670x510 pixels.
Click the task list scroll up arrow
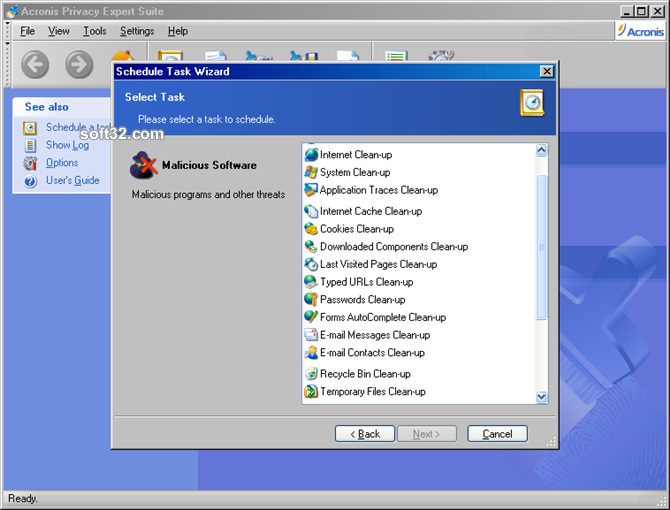(x=541, y=150)
